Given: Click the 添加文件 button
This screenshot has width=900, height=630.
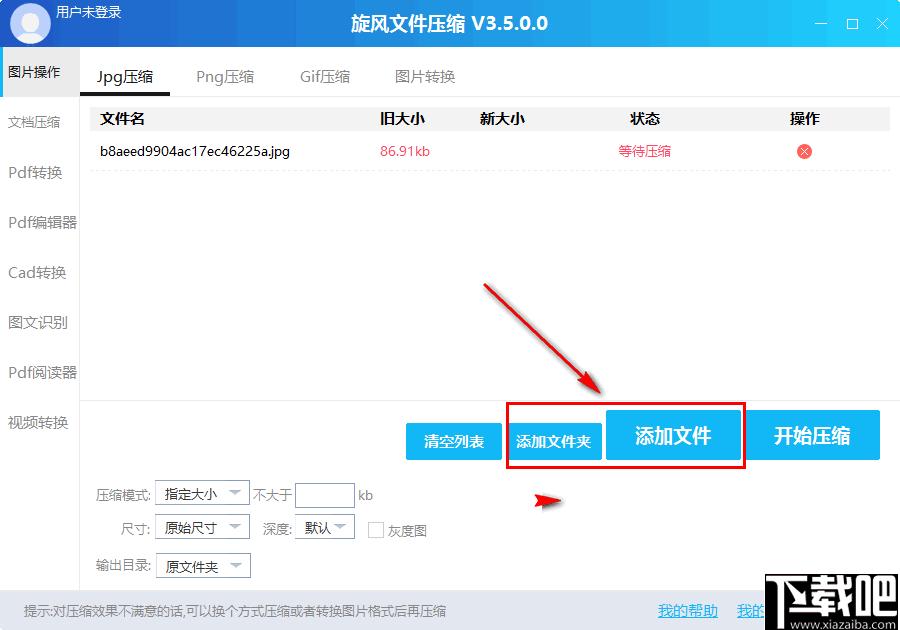Looking at the screenshot, I should point(673,435).
